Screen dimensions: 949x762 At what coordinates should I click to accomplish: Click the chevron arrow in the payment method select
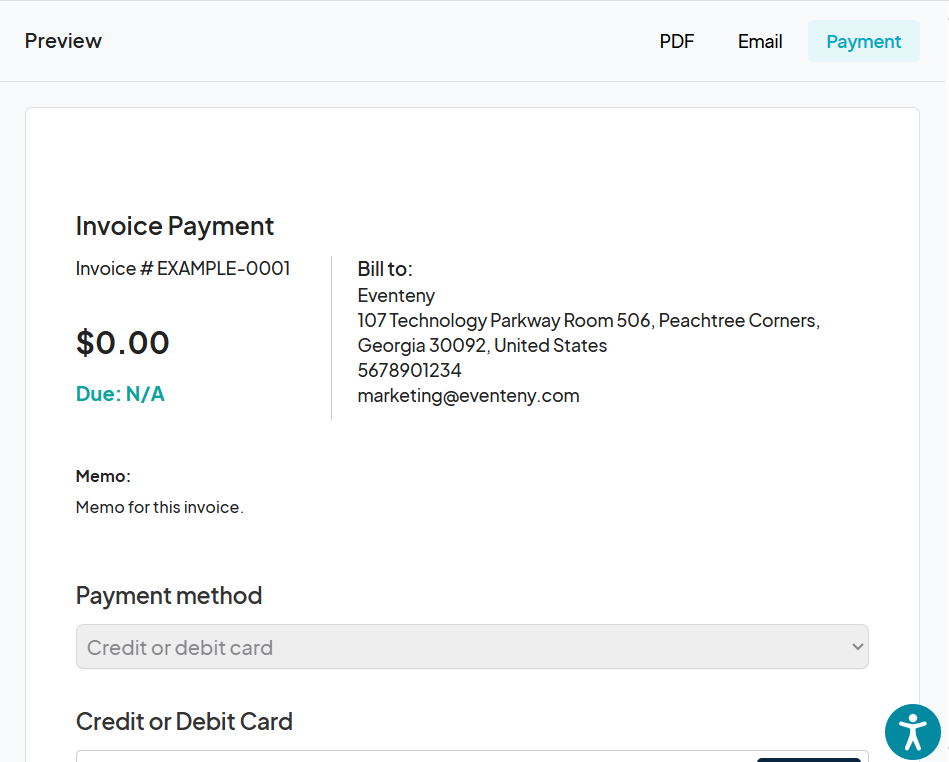click(857, 647)
